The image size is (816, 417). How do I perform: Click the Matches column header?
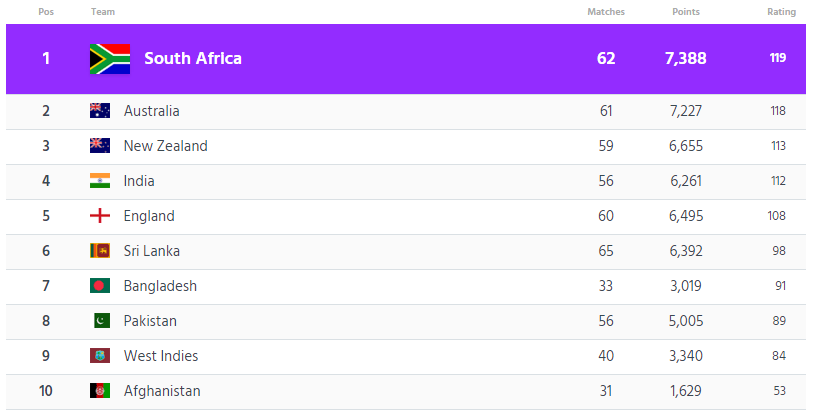606,12
